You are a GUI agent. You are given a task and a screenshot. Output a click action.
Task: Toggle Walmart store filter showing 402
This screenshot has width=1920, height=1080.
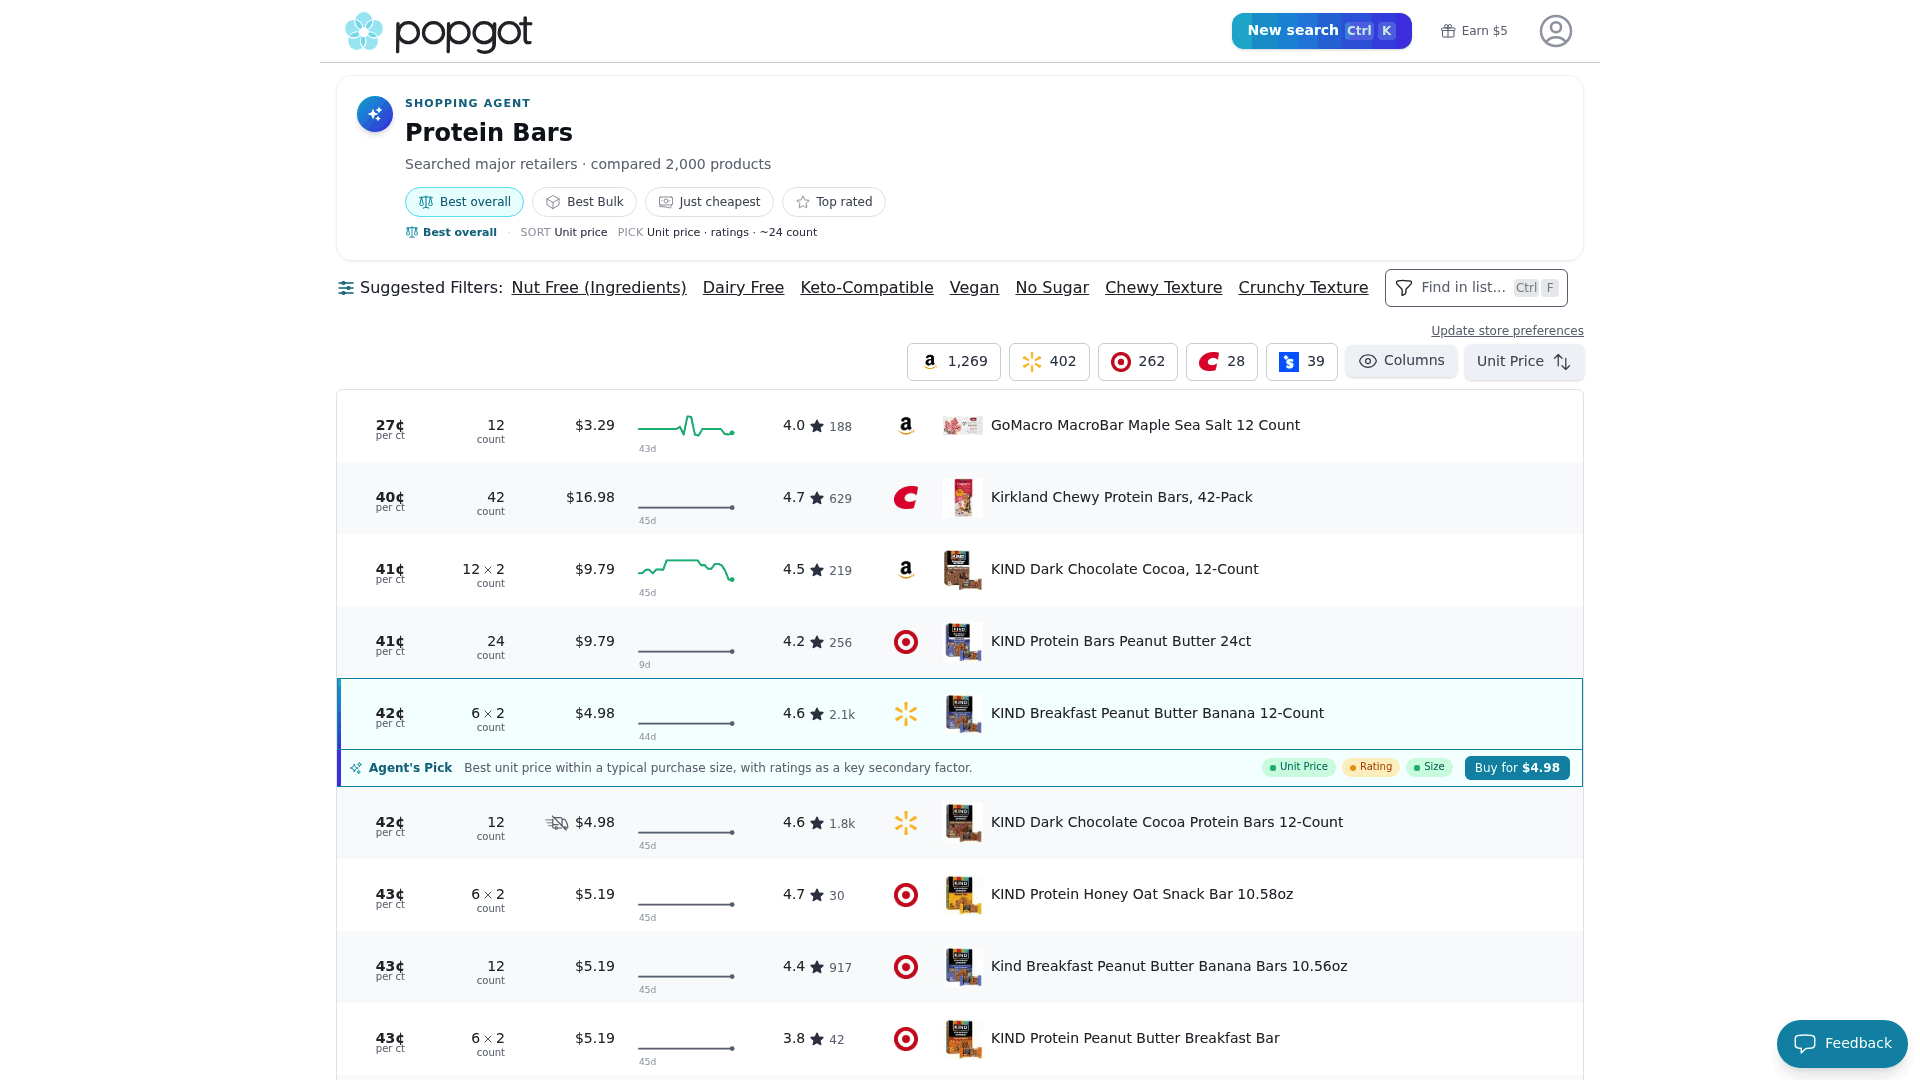pos(1049,362)
